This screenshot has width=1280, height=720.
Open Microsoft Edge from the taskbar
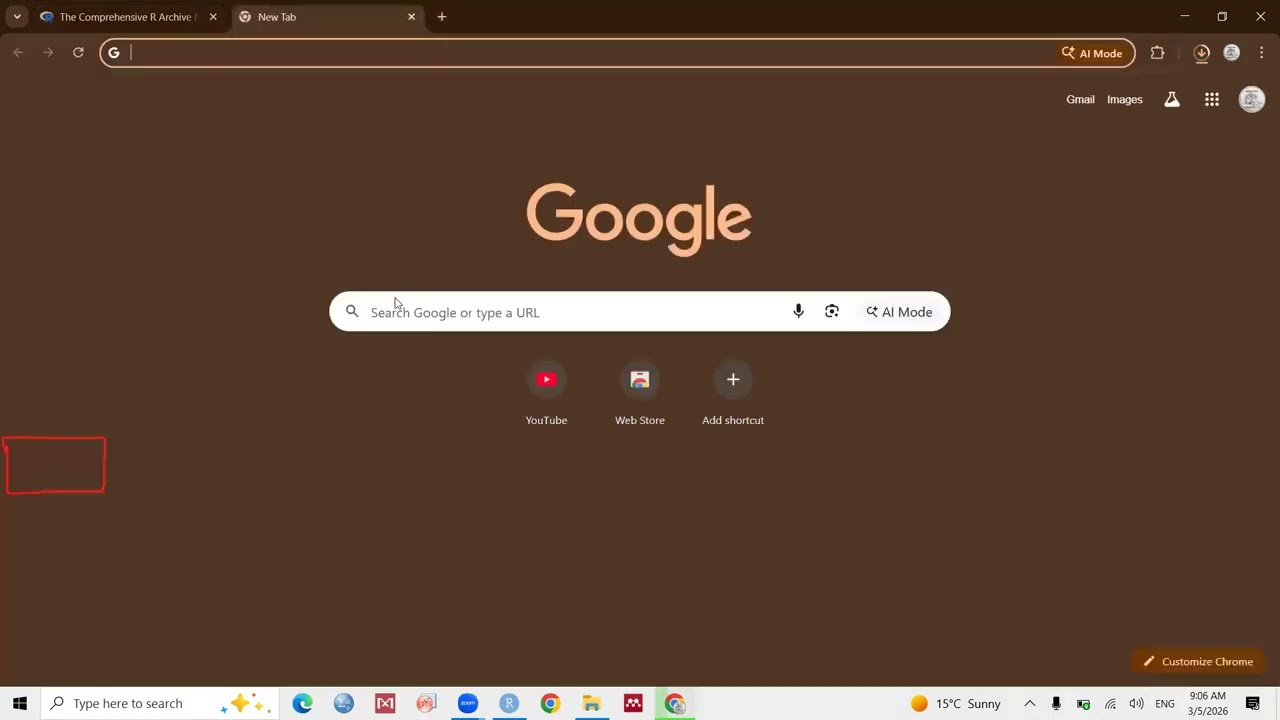click(x=302, y=704)
